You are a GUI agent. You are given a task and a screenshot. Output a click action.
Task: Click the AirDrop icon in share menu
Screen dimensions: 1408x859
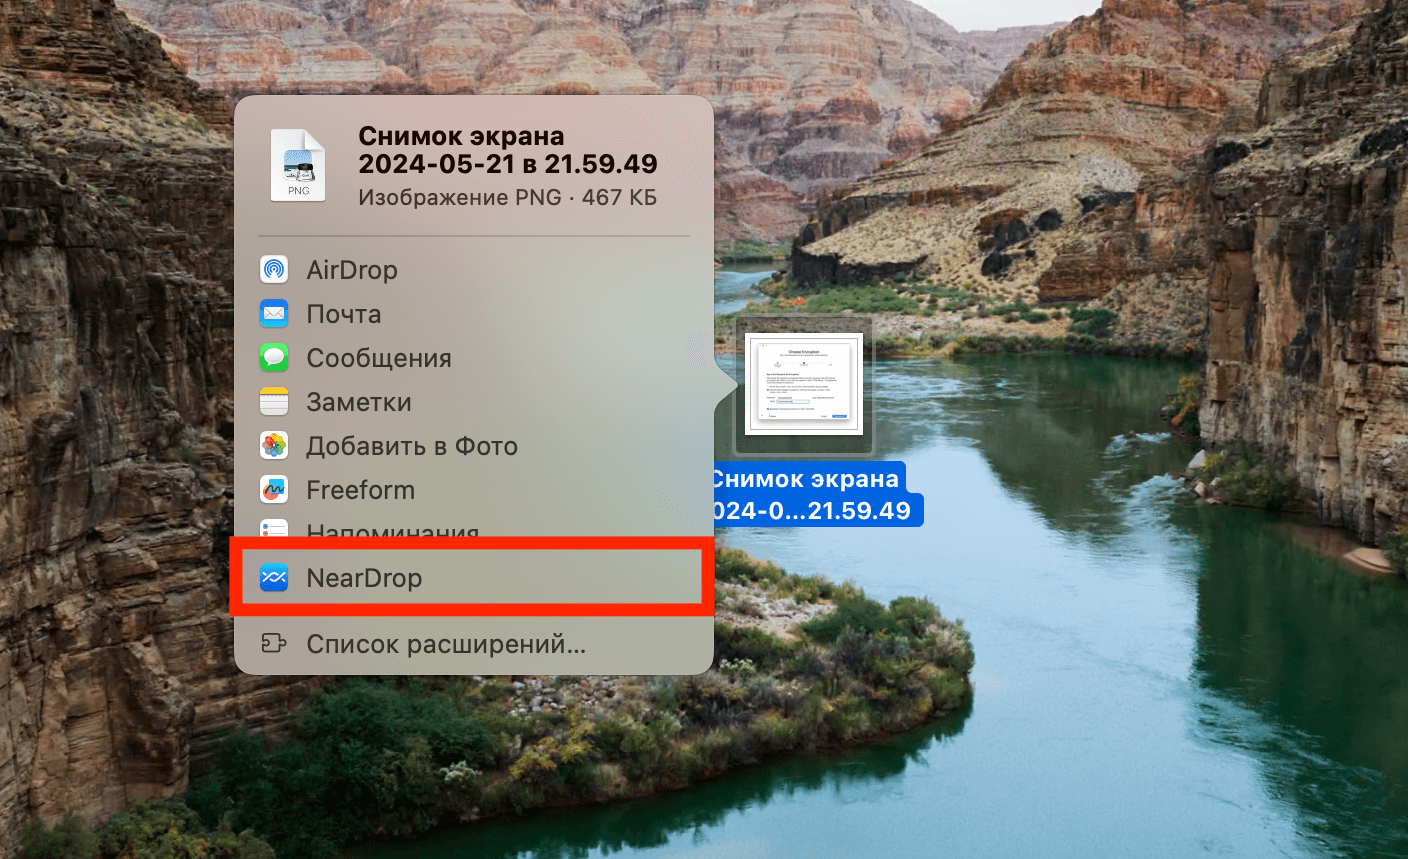coord(274,270)
